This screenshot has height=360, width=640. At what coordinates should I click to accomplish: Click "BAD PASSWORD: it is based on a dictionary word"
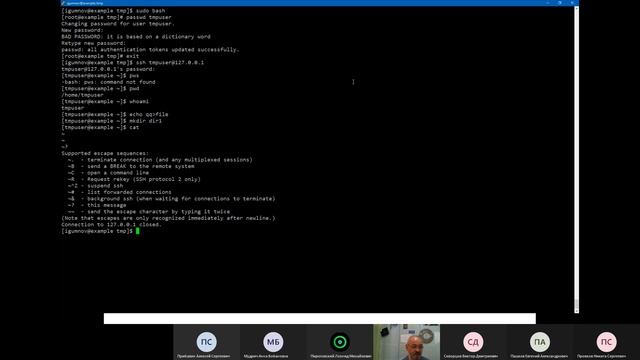click(x=136, y=37)
